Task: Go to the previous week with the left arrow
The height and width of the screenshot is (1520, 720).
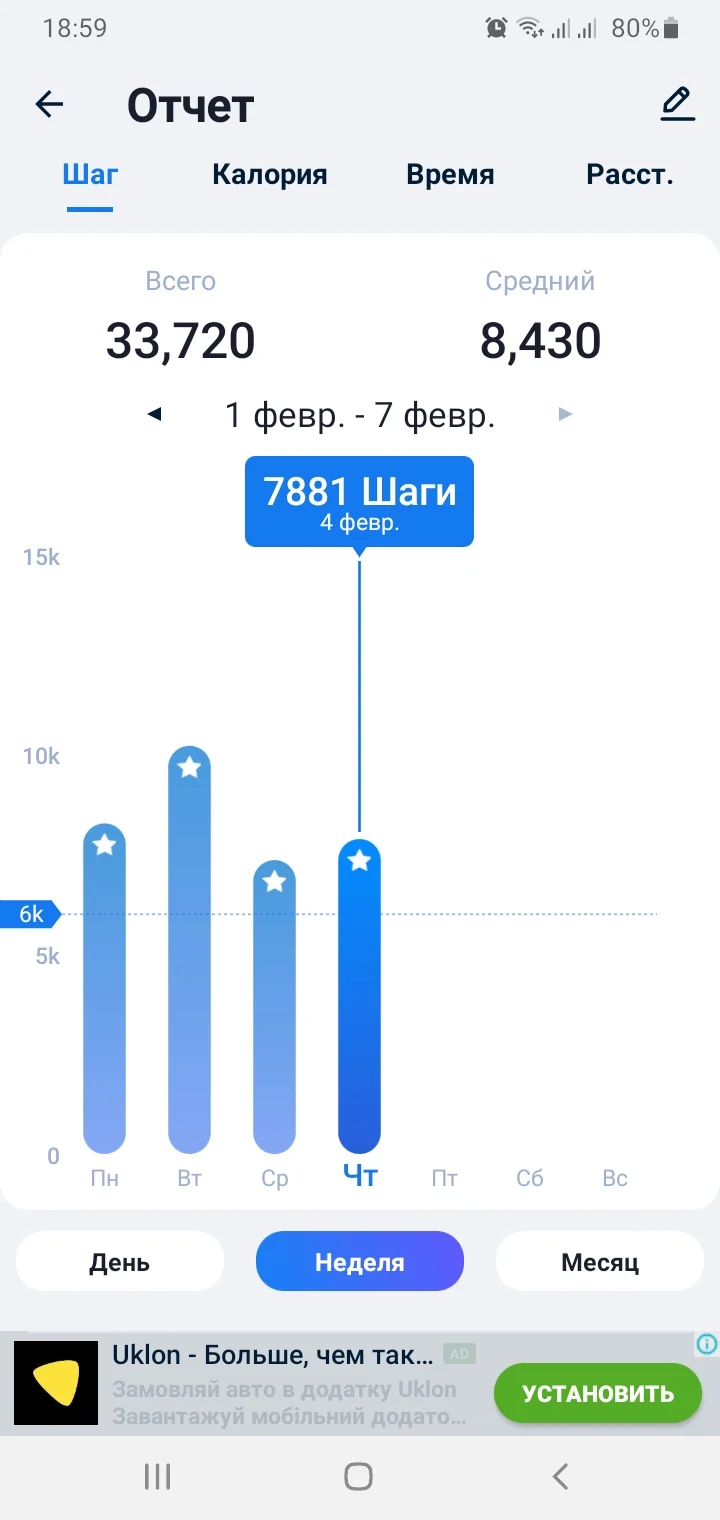Action: coord(155,413)
